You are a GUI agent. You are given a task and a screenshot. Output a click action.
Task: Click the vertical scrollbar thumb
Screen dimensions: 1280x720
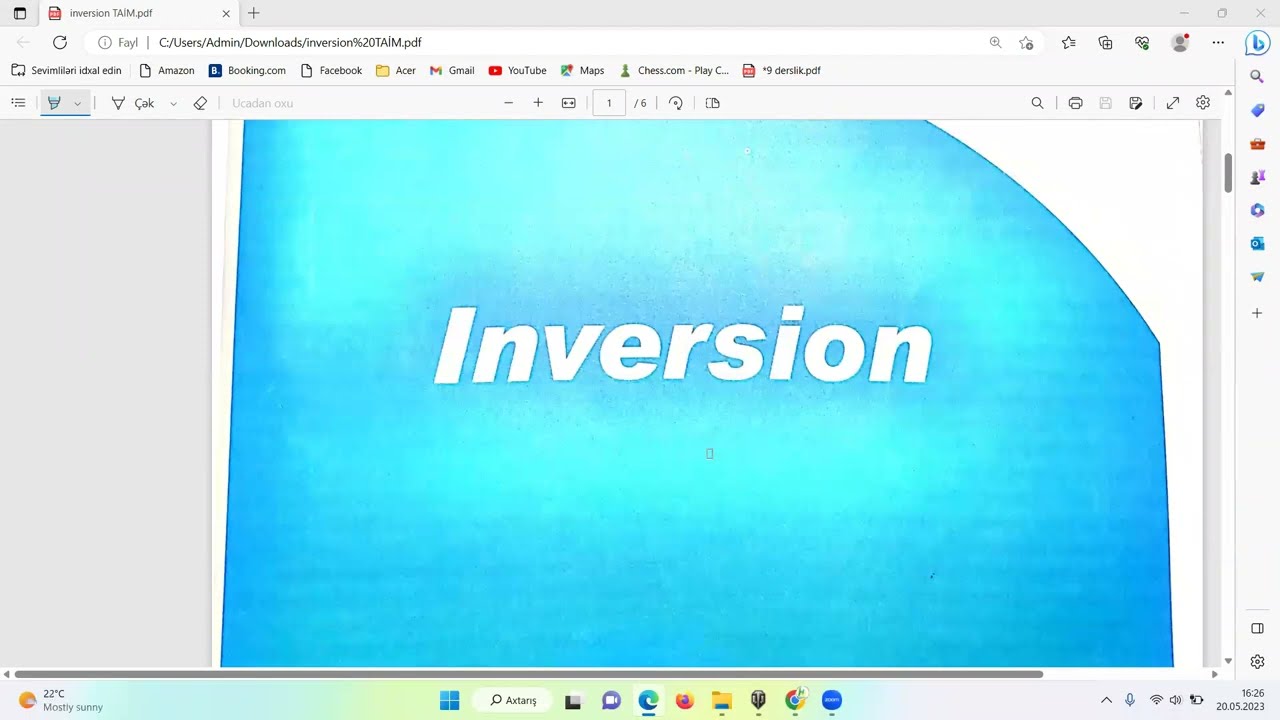1228,173
